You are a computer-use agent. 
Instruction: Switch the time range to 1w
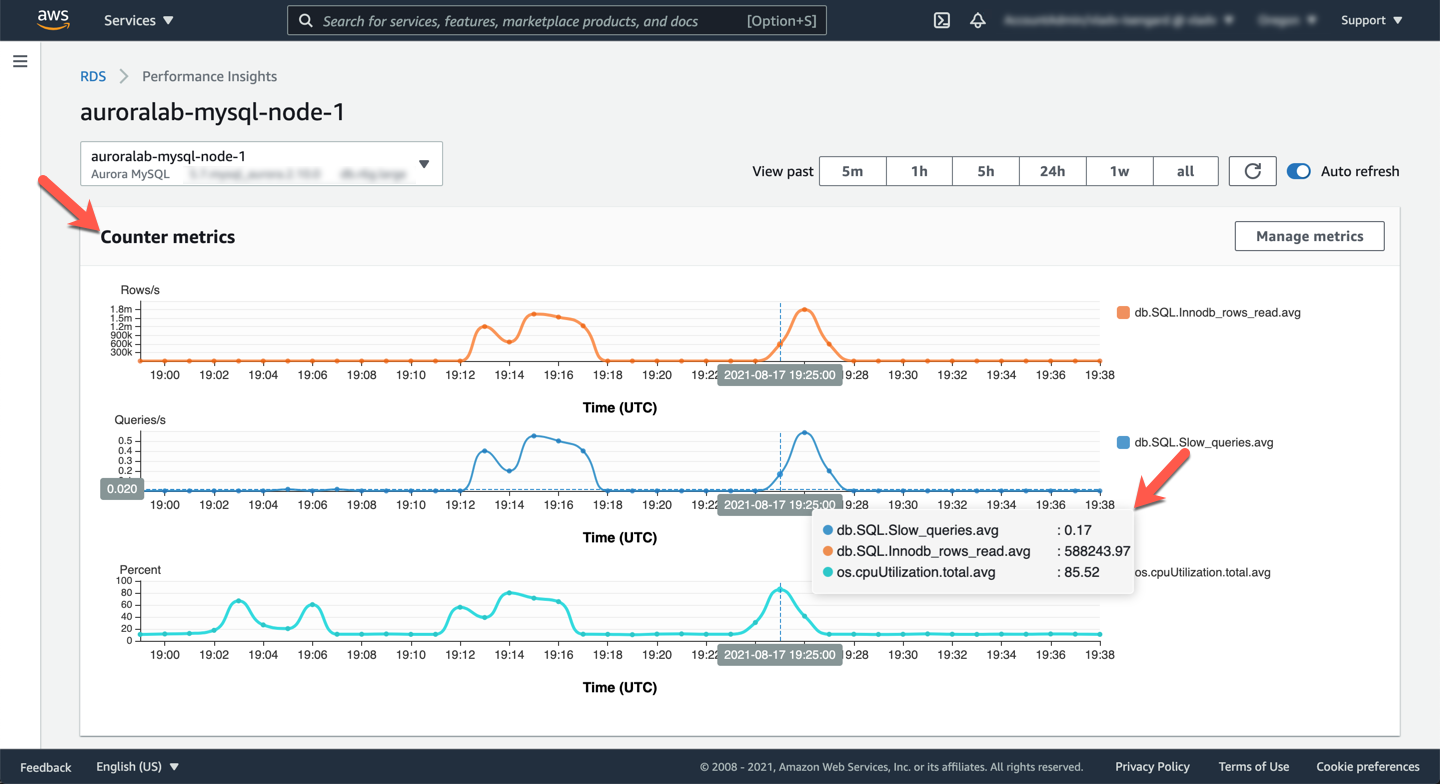1119,171
